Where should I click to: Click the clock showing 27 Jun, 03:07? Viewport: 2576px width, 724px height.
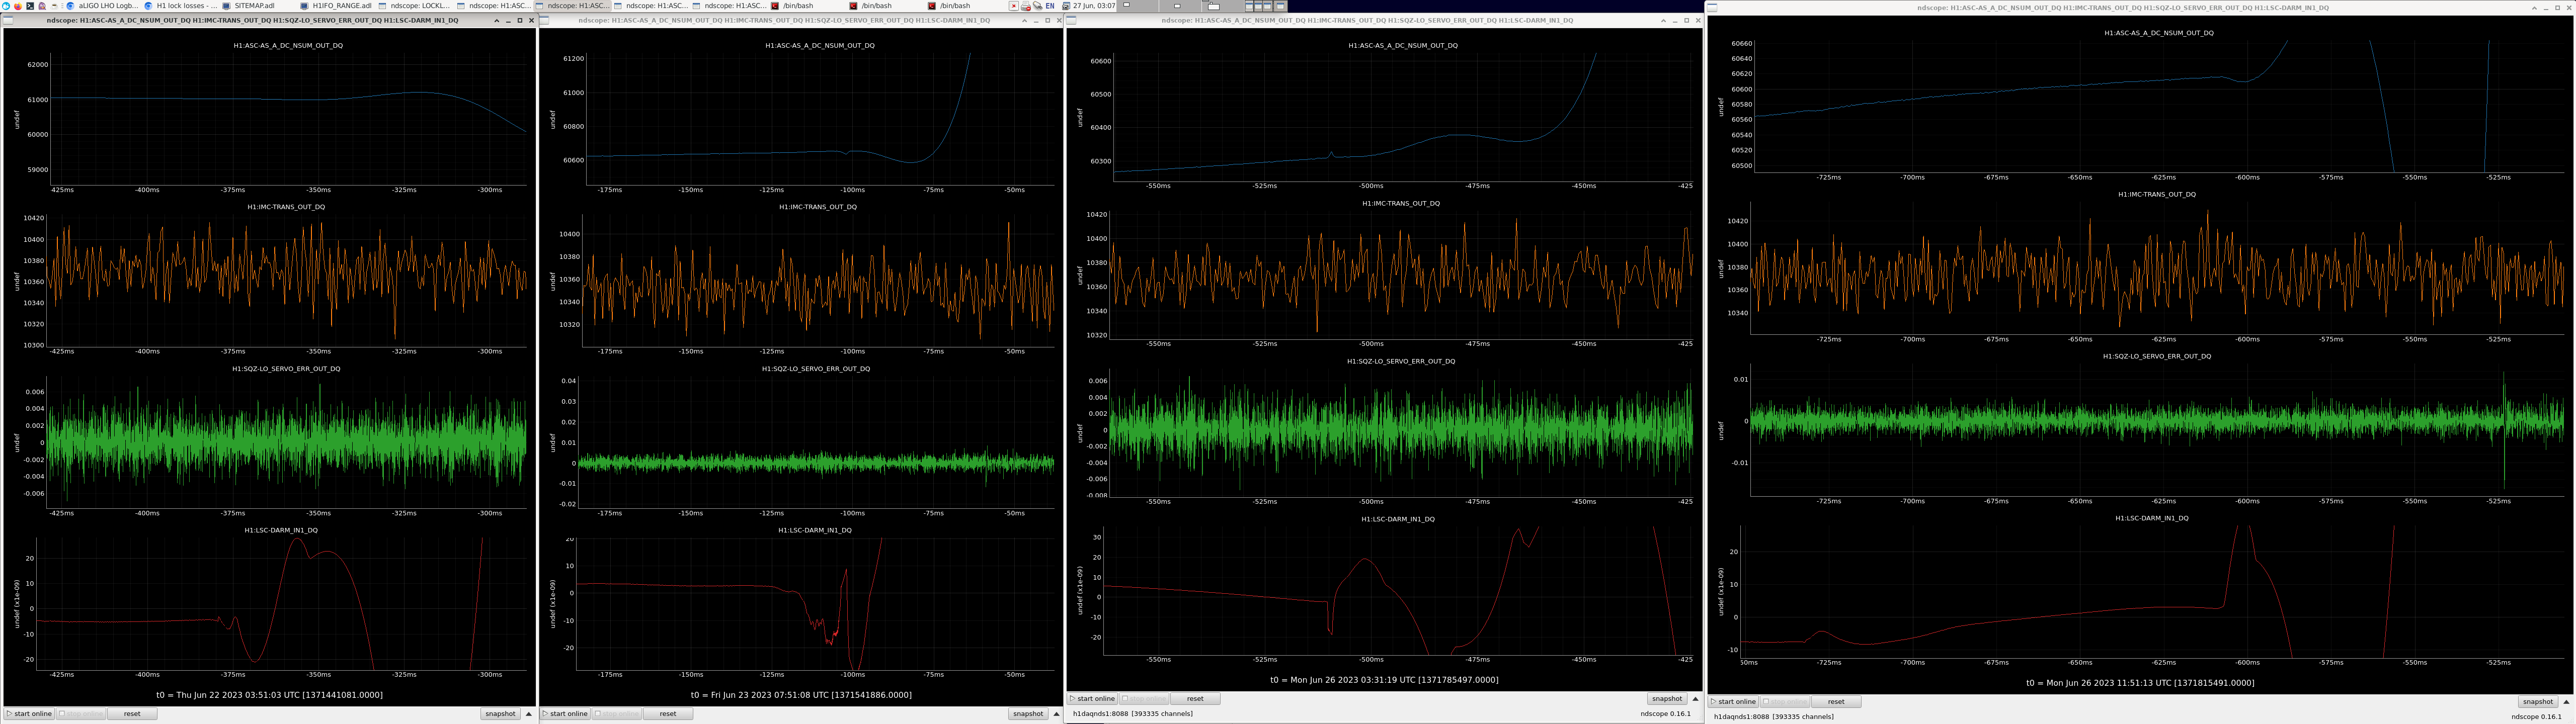1094,6
